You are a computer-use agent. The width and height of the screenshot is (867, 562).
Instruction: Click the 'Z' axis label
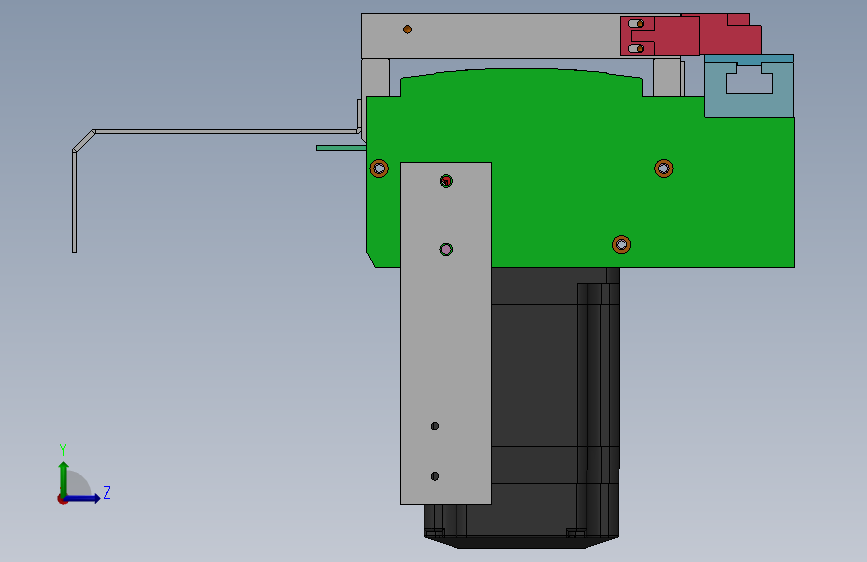coord(107,492)
